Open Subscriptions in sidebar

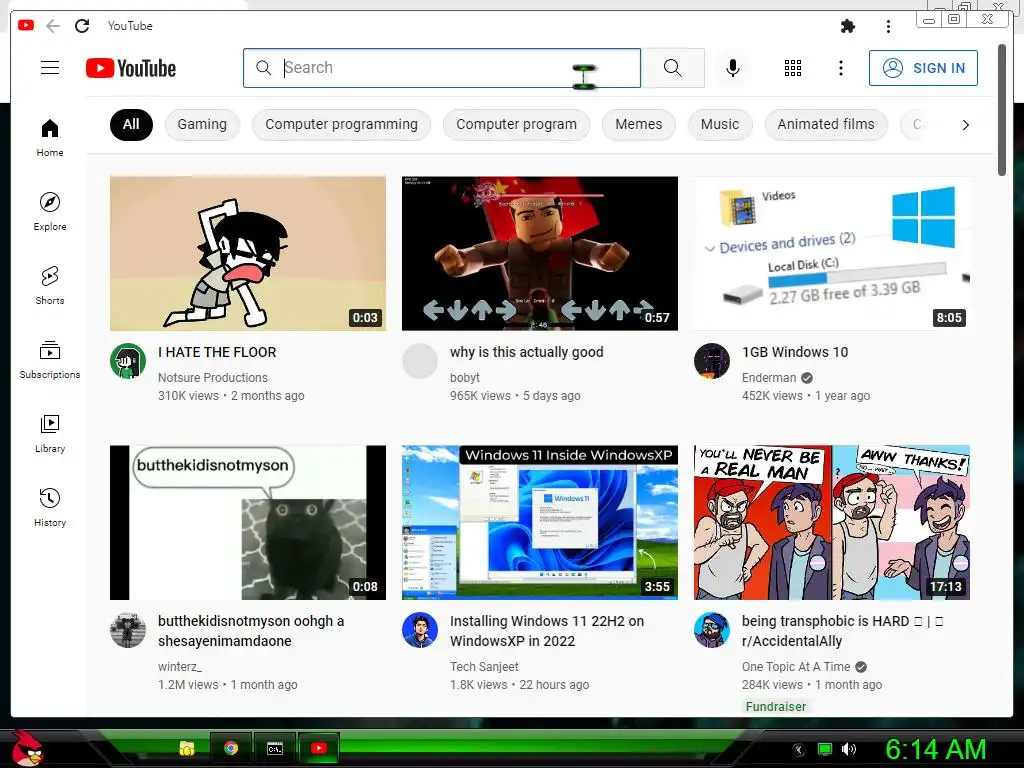50,359
